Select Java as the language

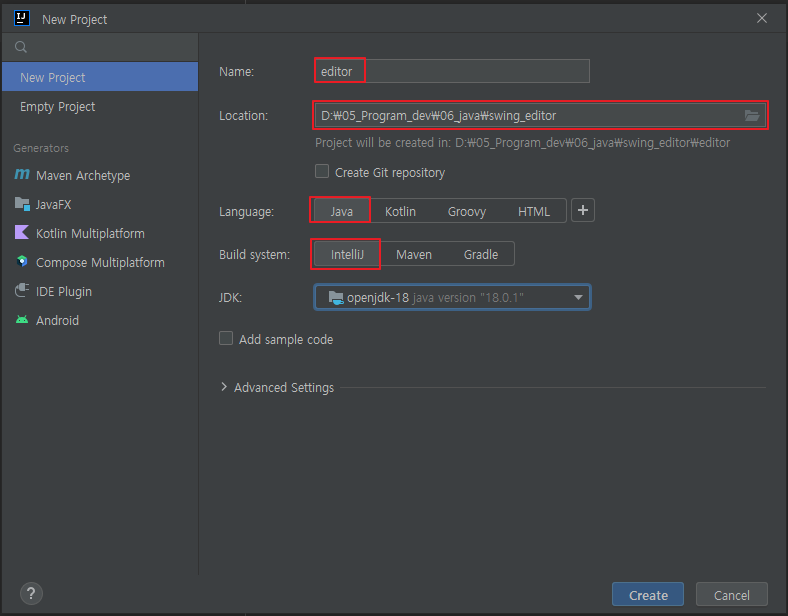[341, 211]
